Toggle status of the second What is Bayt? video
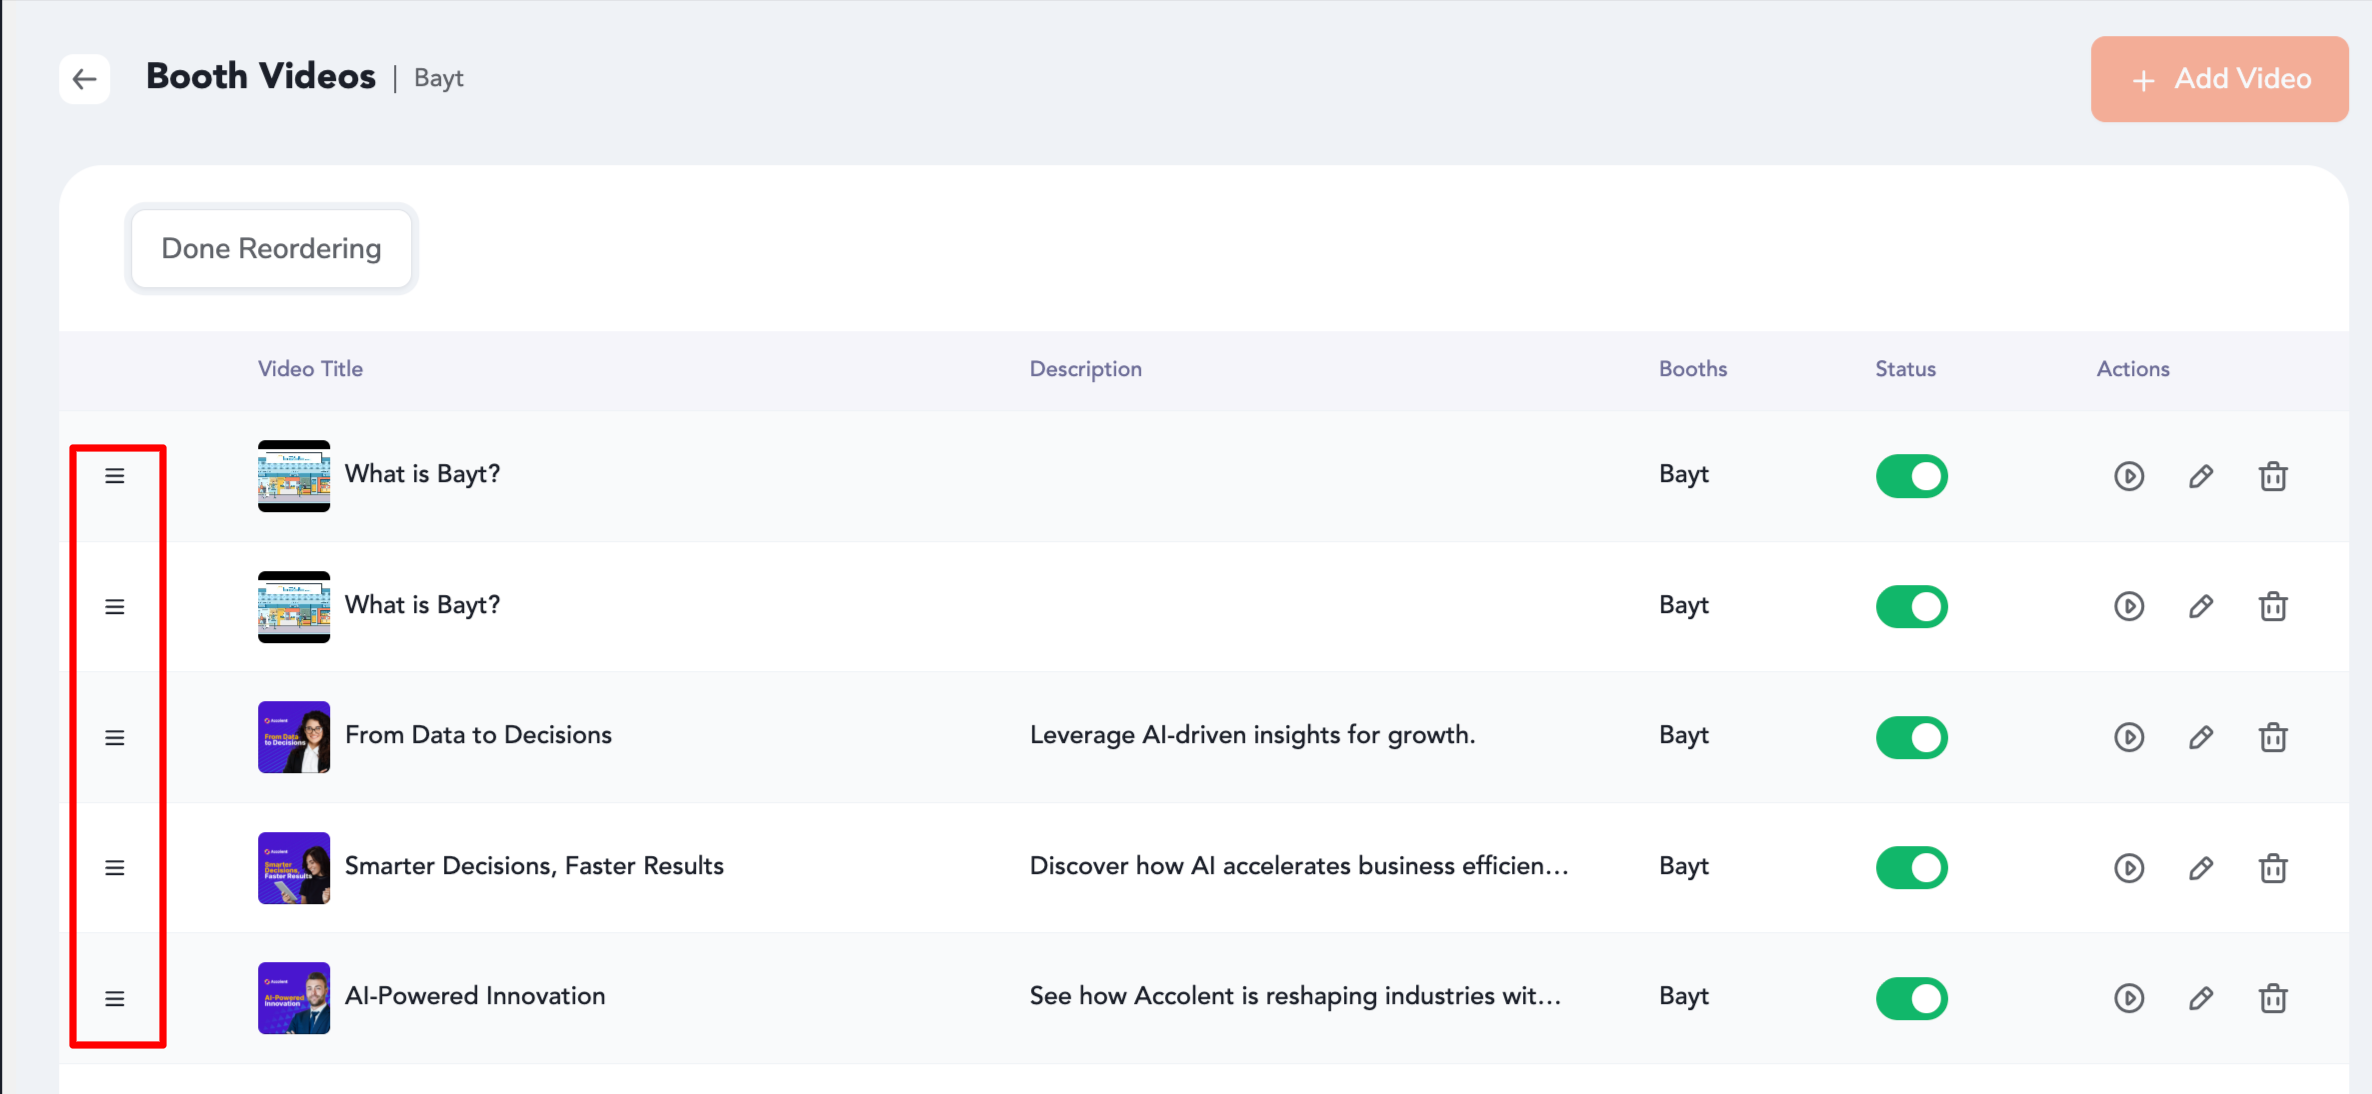Image resolution: width=2372 pixels, height=1094 pixels. coord(1911,606)
